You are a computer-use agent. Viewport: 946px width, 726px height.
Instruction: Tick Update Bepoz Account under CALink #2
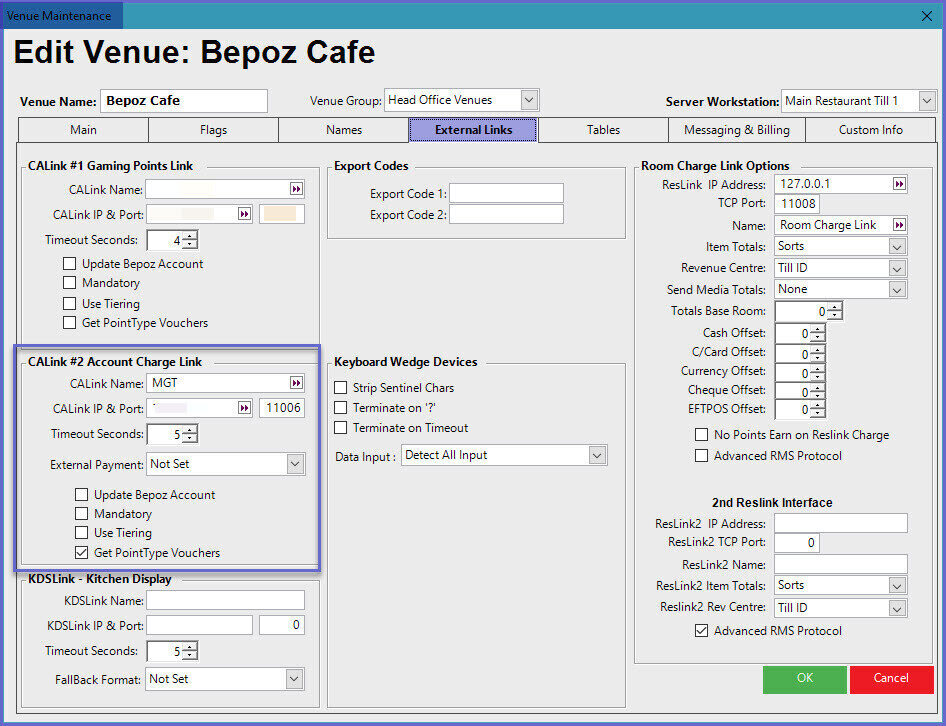[81, 495]
